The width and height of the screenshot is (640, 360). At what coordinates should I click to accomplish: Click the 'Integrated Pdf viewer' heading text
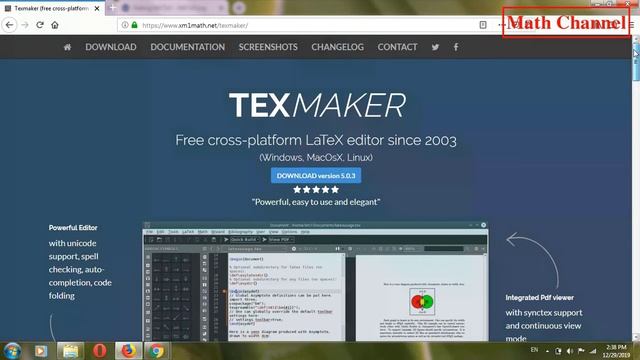540,298
